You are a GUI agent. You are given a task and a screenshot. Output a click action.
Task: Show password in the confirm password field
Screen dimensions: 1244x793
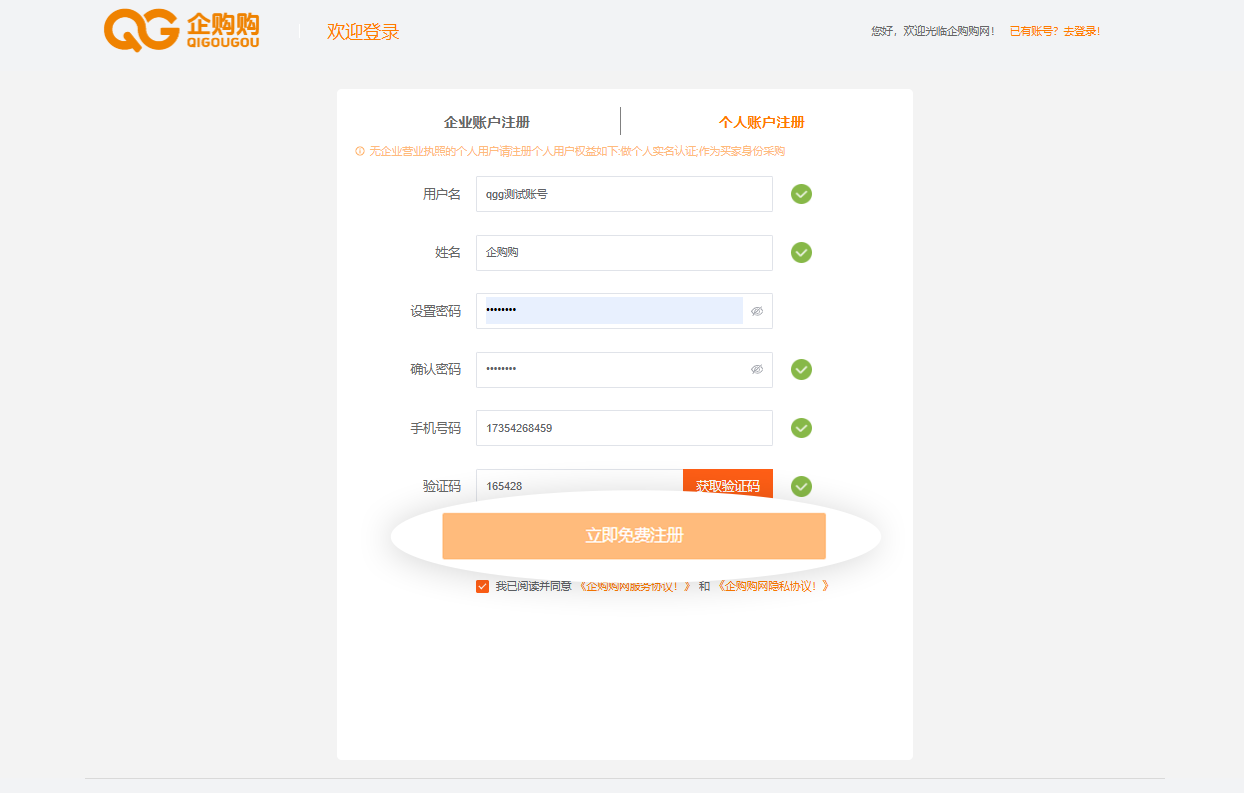[757, 370]
